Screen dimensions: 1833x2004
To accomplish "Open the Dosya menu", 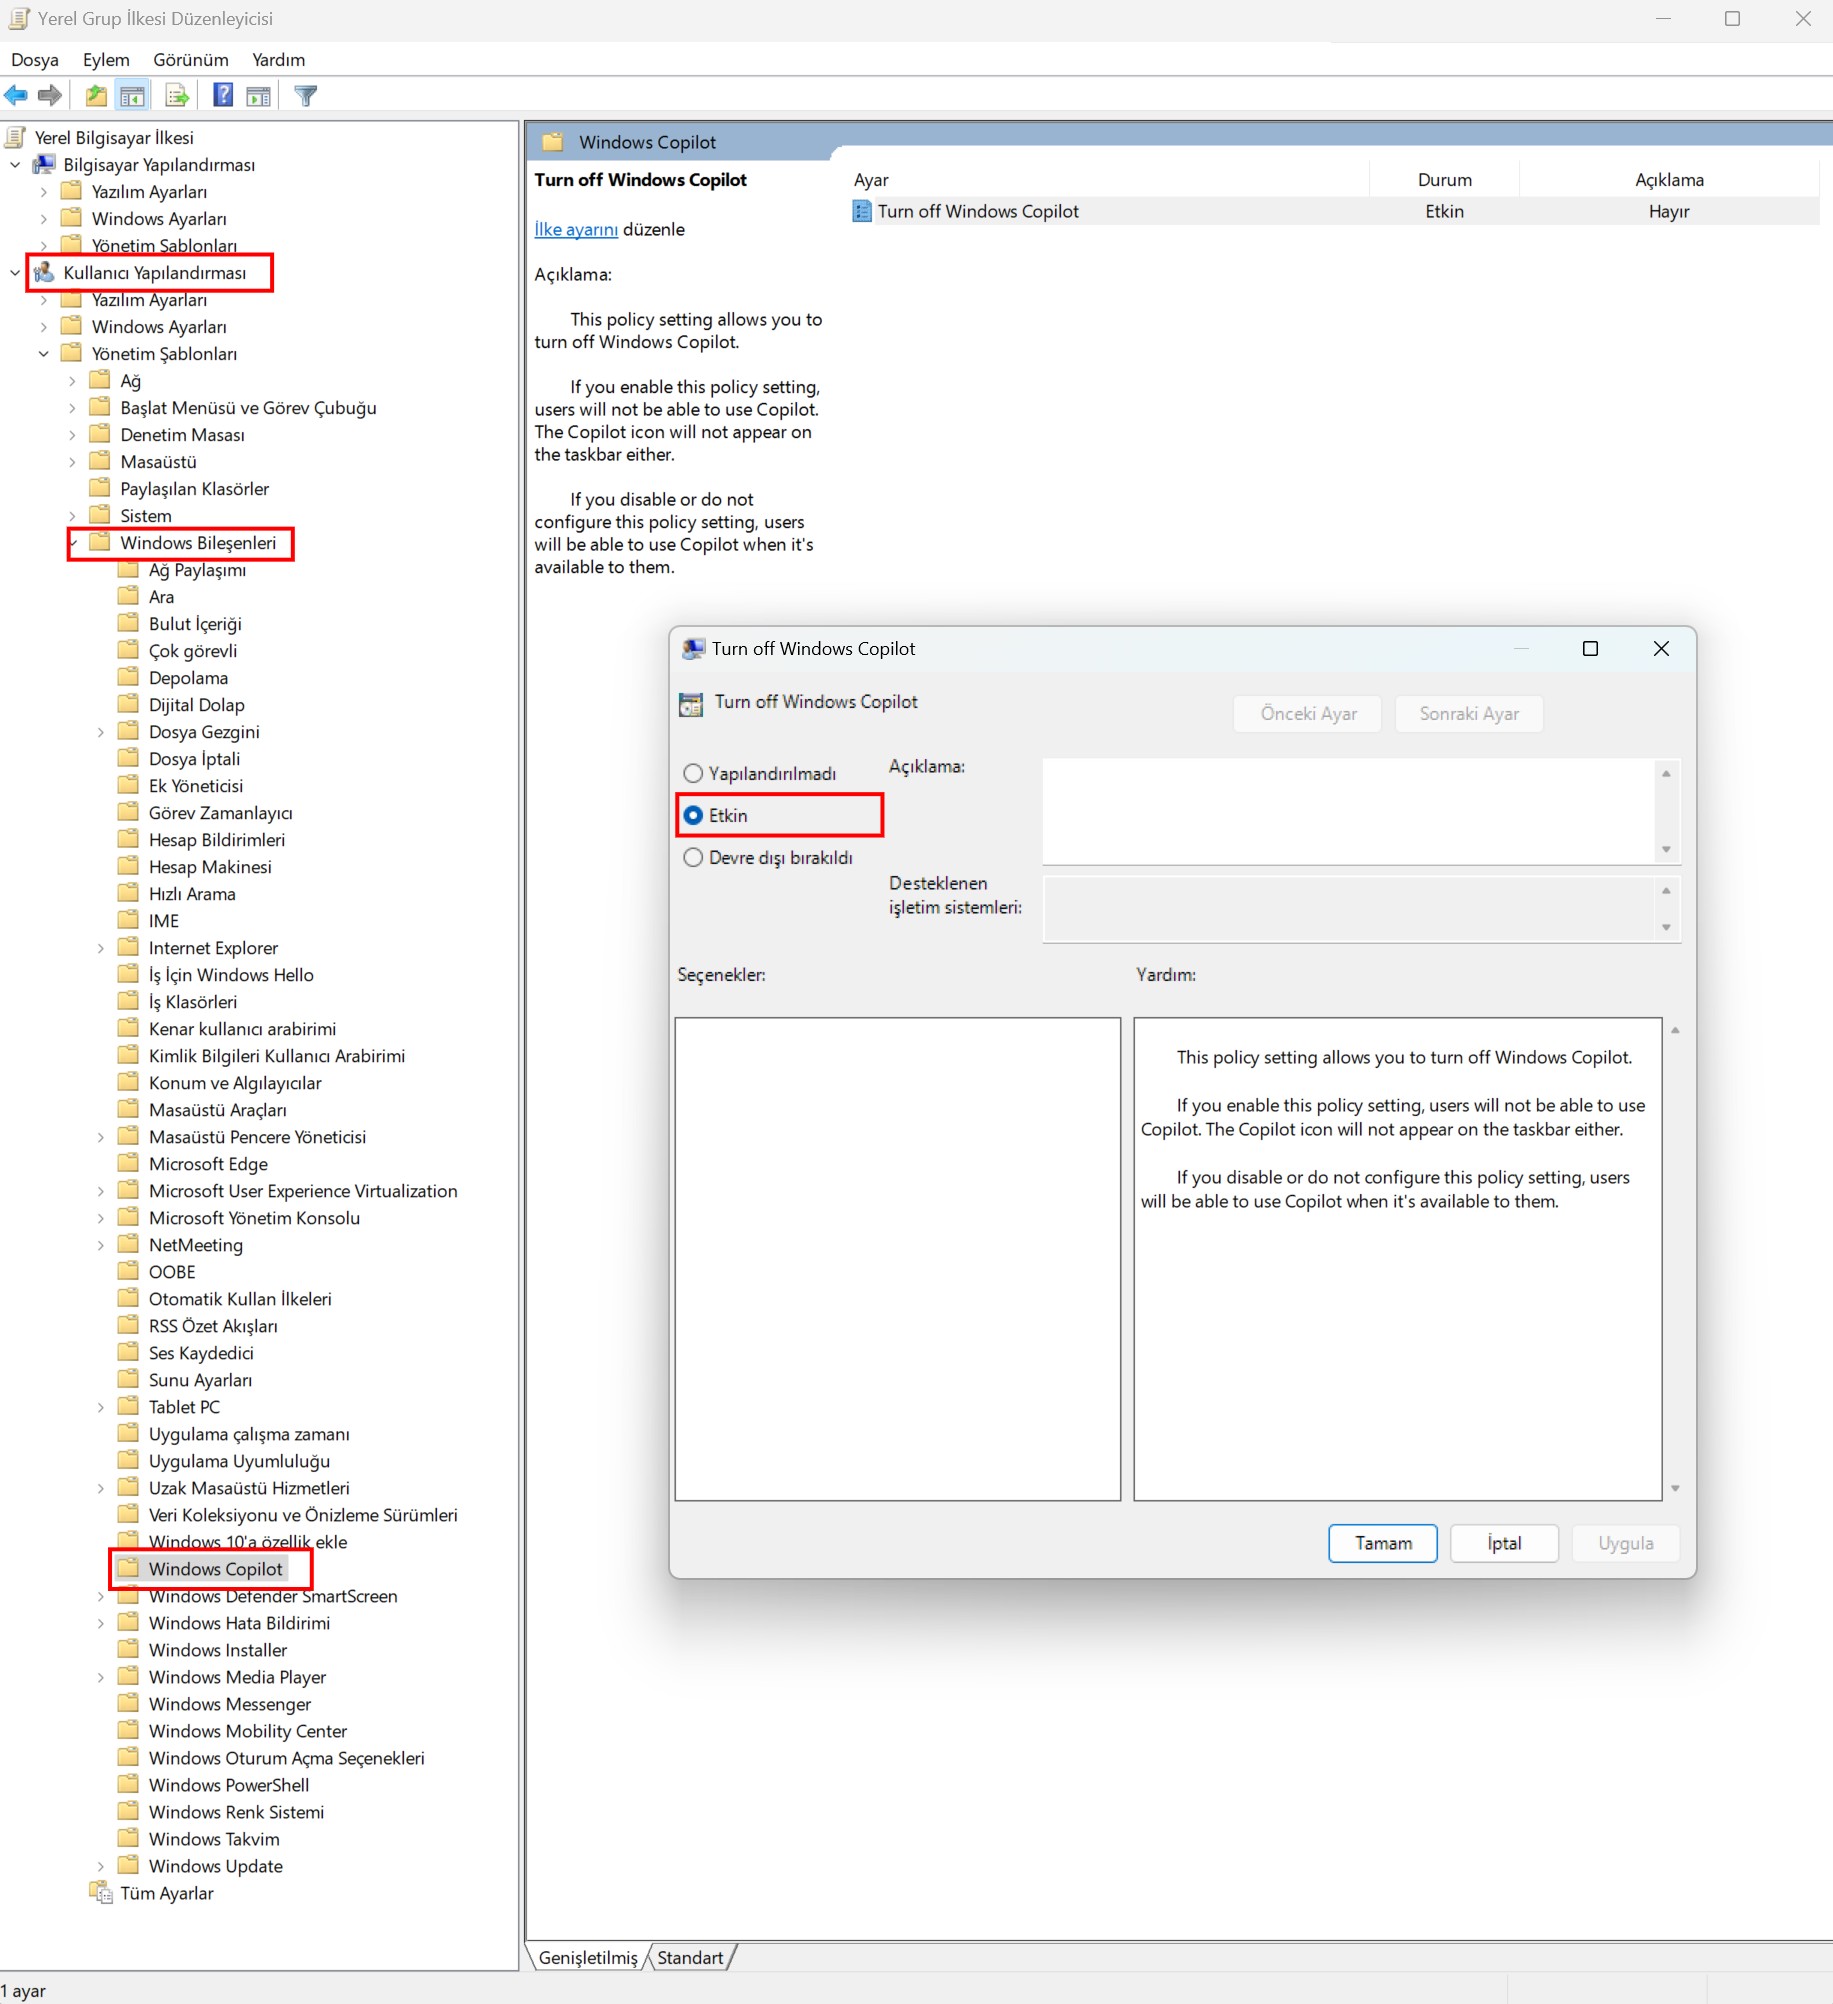I will click(35, 60).
